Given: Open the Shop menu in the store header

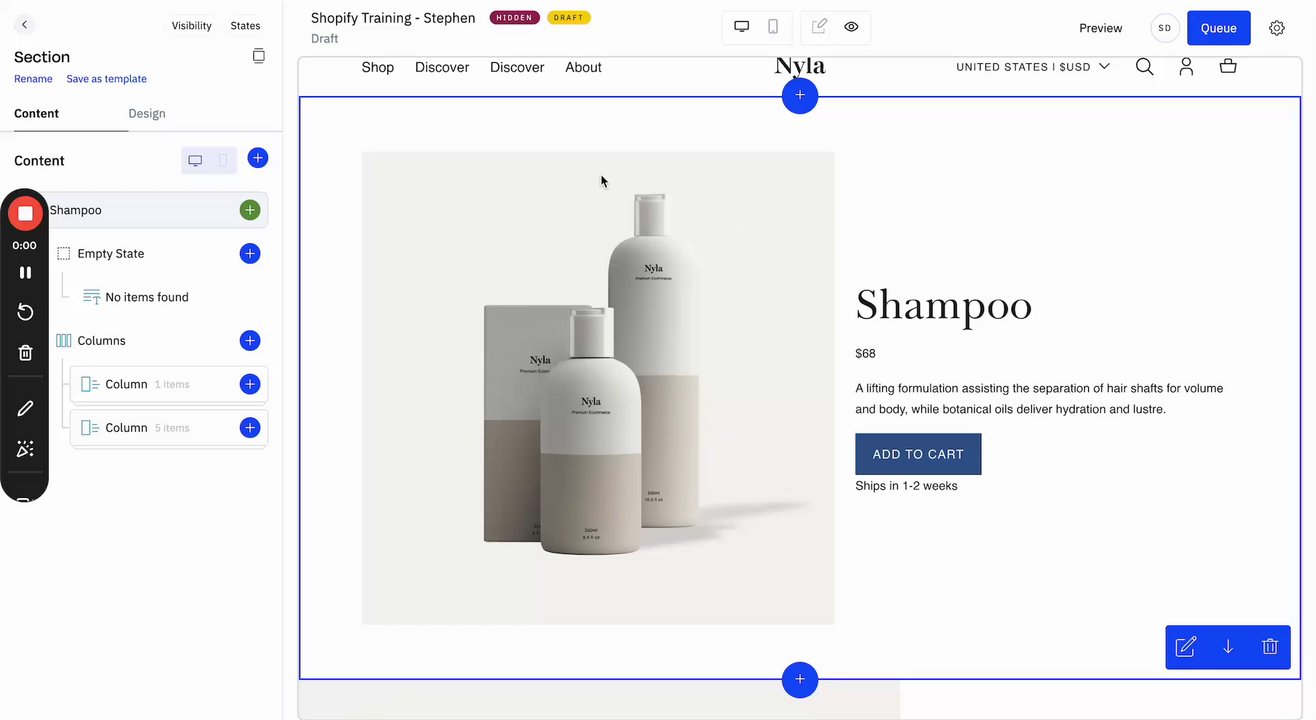Looking at the screenshot, I should (378, 67).
